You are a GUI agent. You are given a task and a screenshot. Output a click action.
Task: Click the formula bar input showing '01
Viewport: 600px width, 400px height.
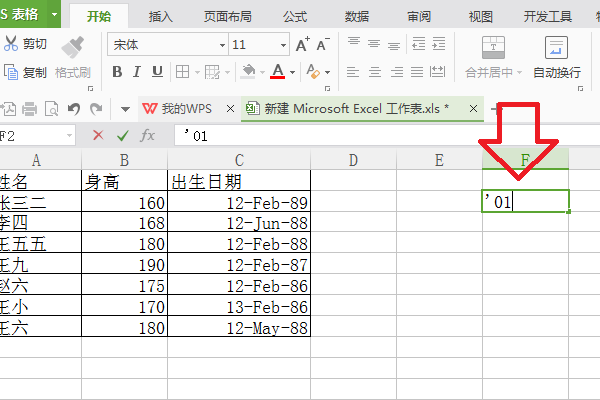[x=386, y=136]
